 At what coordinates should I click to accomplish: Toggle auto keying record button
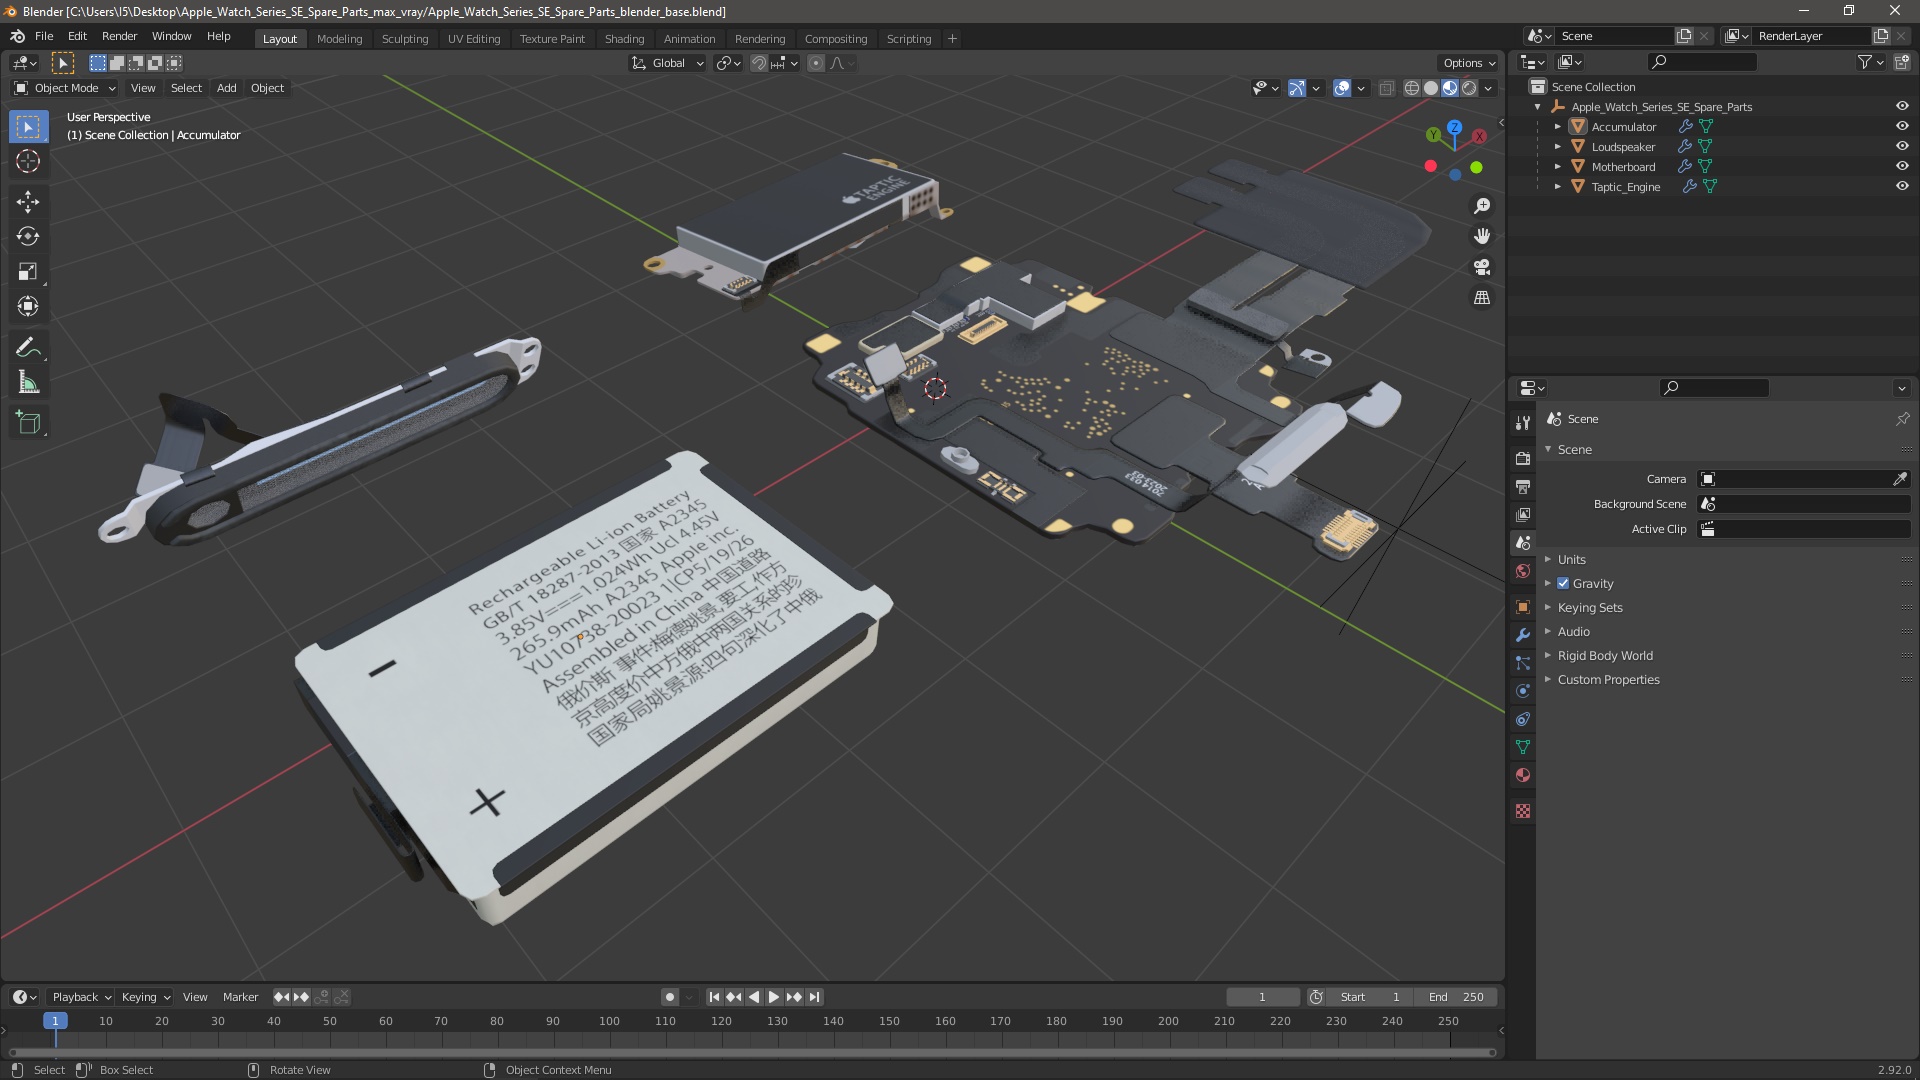[x=669, y=997]
